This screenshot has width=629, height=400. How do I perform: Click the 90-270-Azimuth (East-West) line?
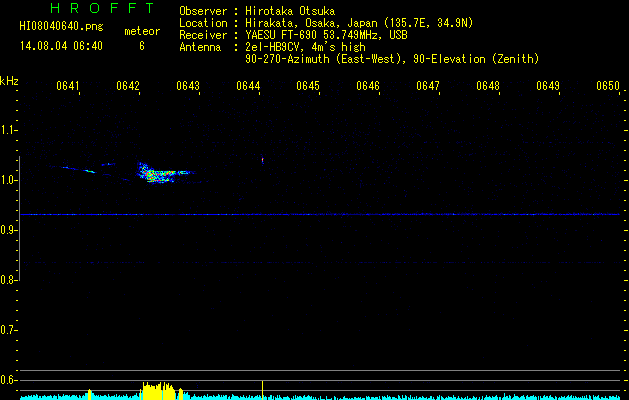click(392, 59)
